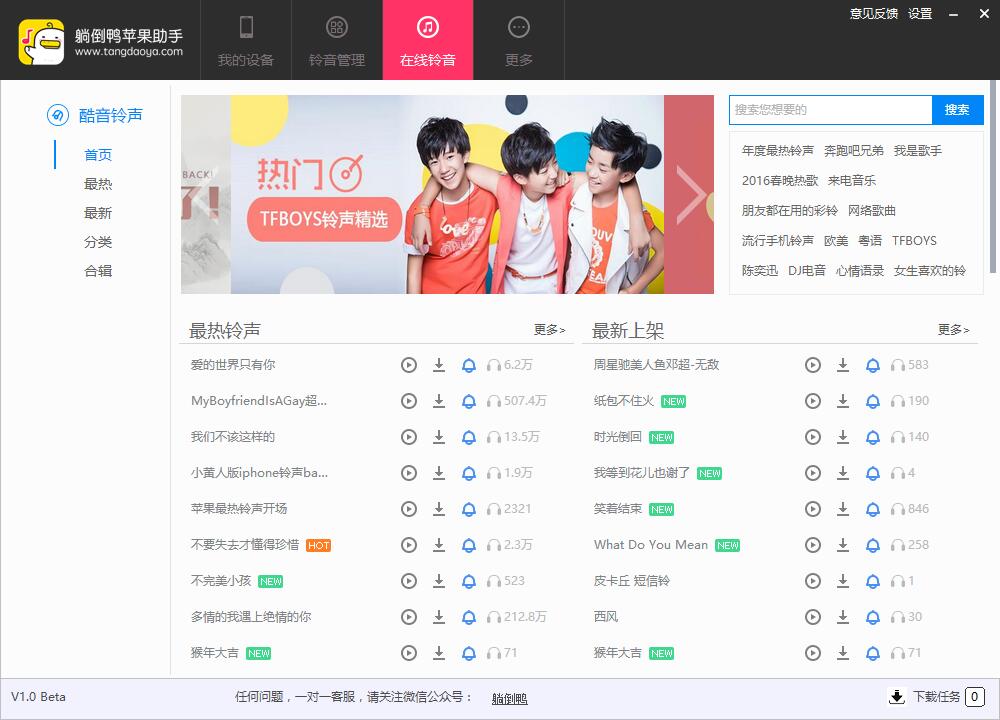The width and height of the screenshot is (1000, 720).
Task: Set 爱的世界只有你 as ringtone via bell icon
Action: tap(469, 365)
